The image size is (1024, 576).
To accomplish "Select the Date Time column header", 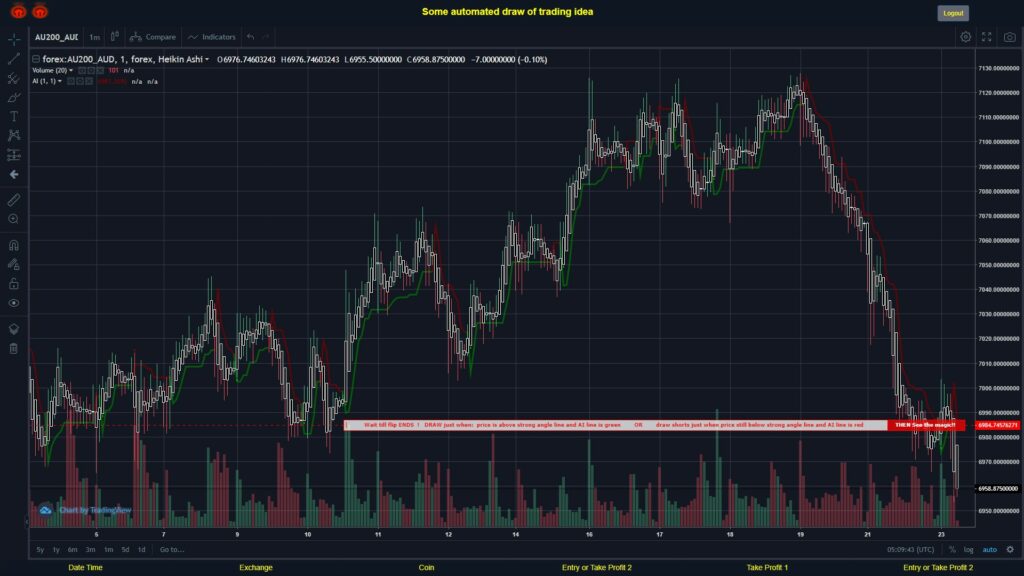I will click(x=86, y=568).
